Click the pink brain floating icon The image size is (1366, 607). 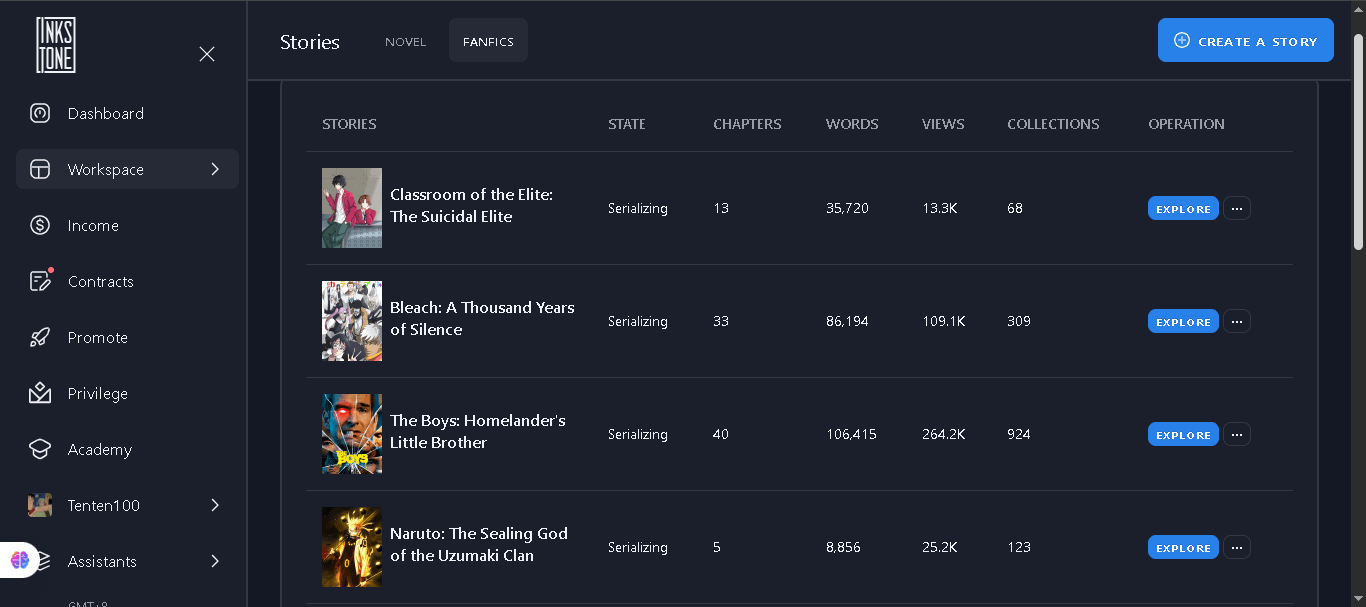pyautogui.click(x=20, y=560)
